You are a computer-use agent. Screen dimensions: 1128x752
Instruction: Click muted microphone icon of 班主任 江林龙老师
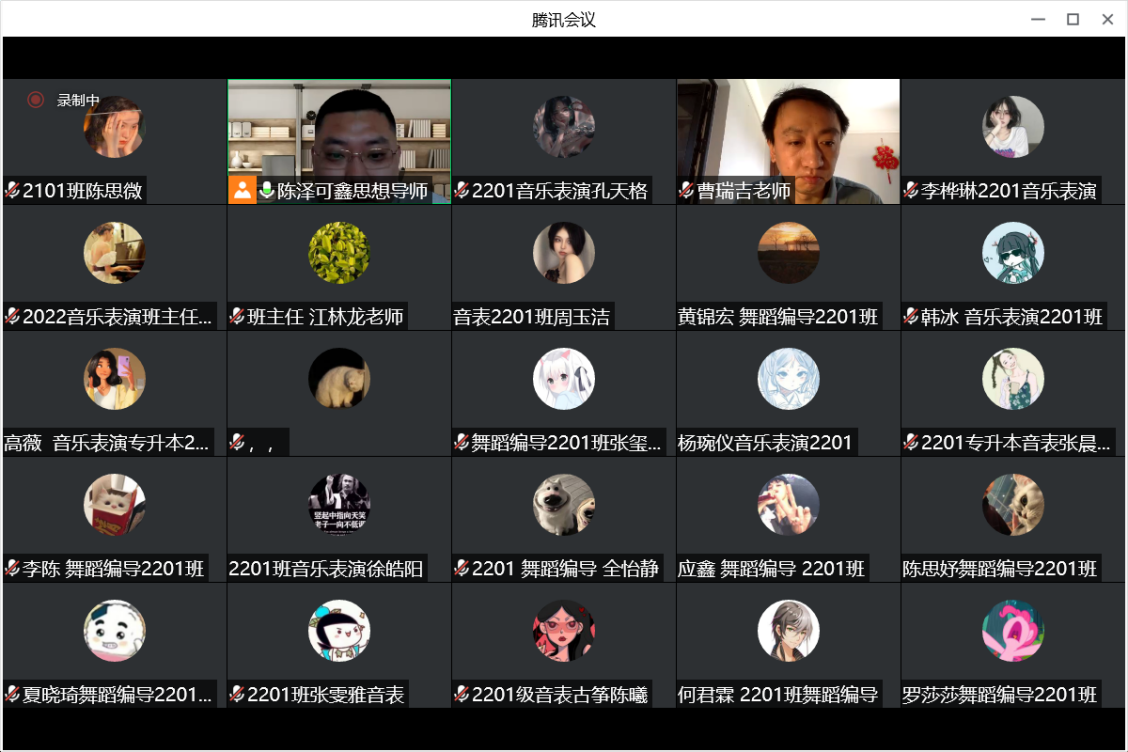[237, 317]
